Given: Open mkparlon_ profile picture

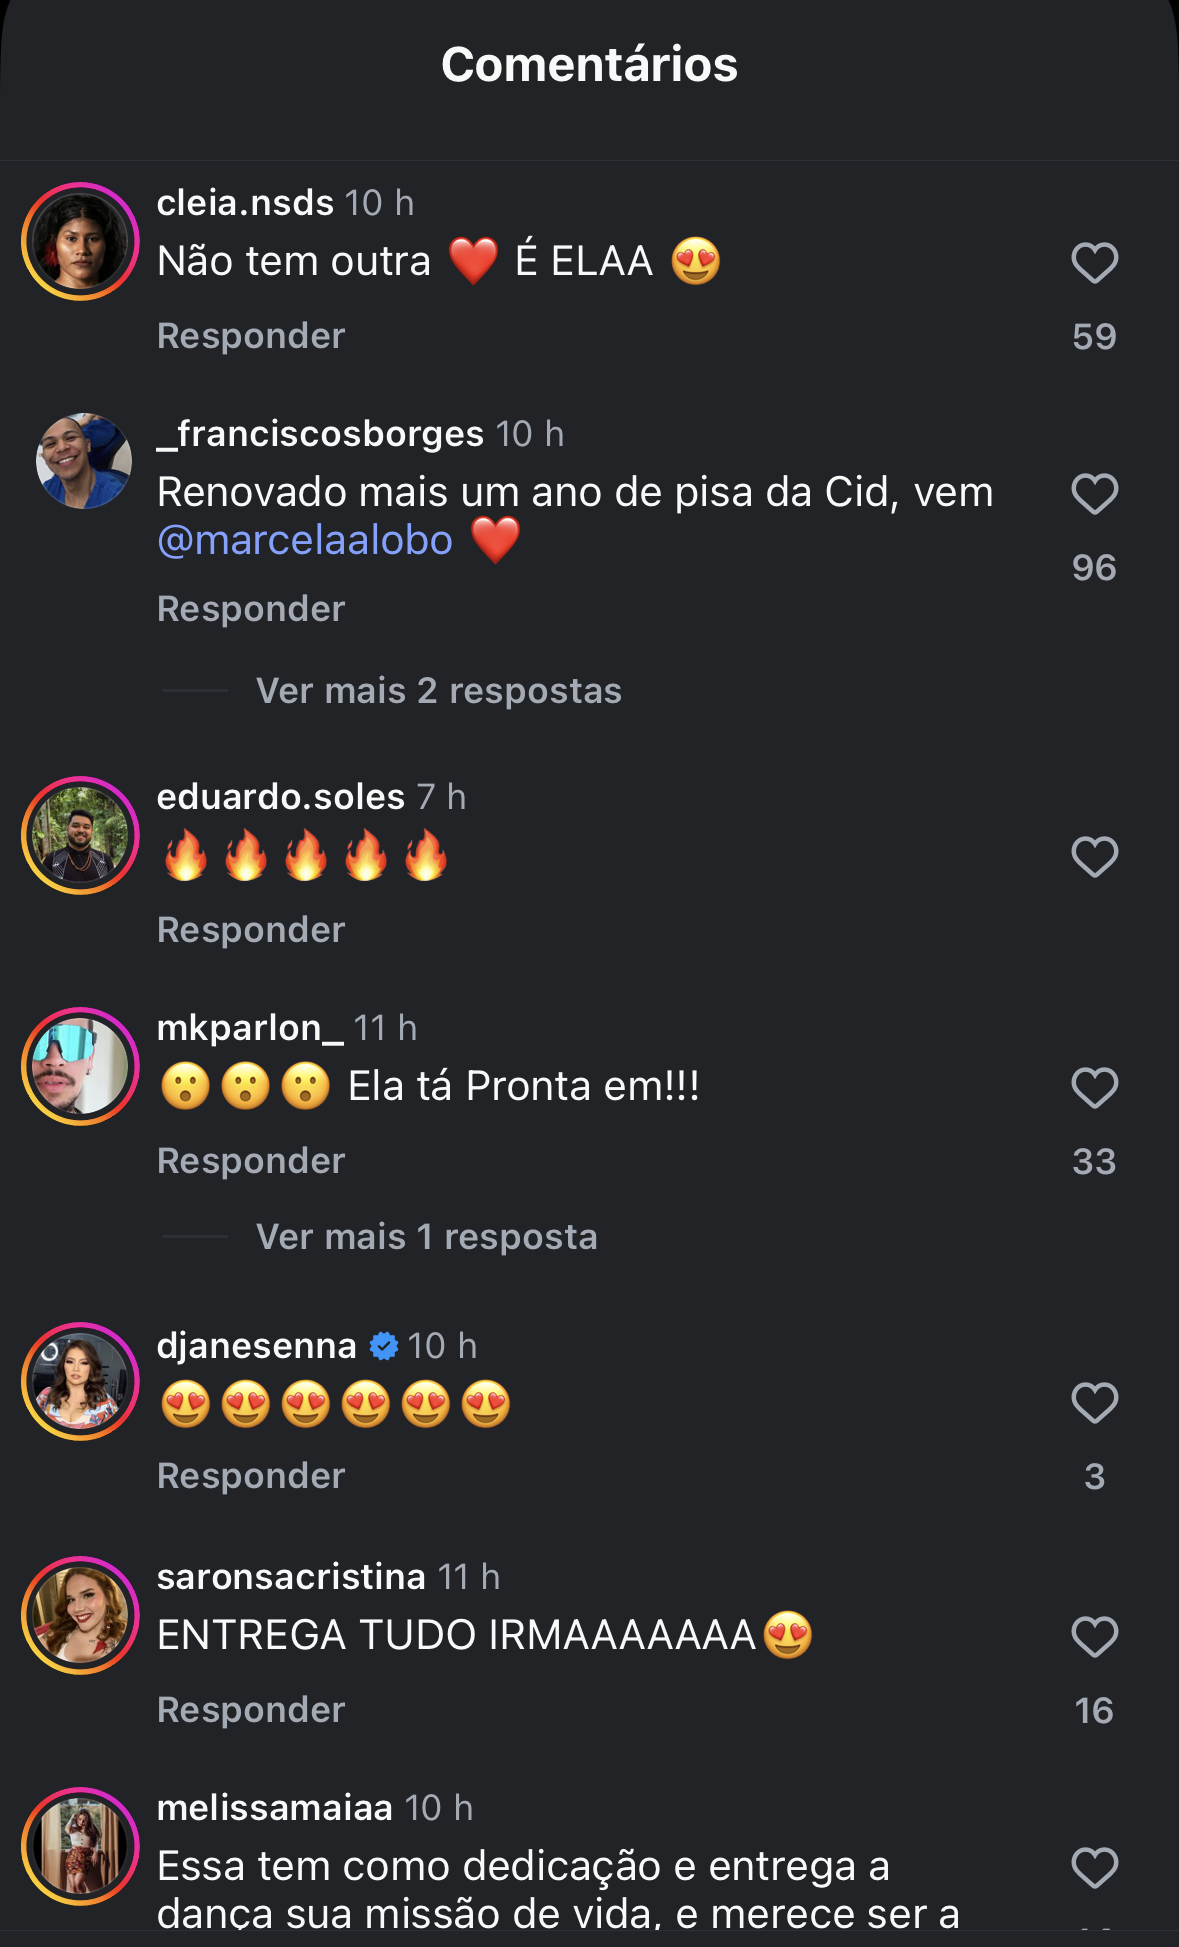Looking at the screenshot, I should click(80, 1066).
